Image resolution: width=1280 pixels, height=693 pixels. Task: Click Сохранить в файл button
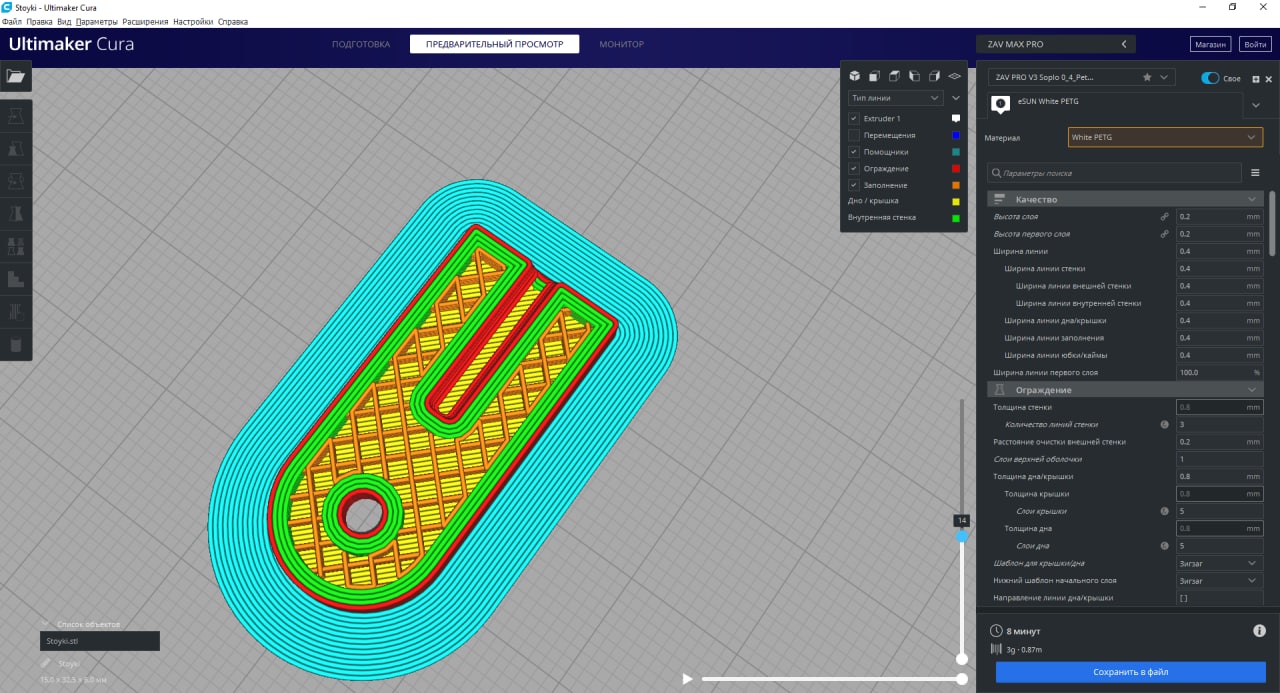(1130, 672)
